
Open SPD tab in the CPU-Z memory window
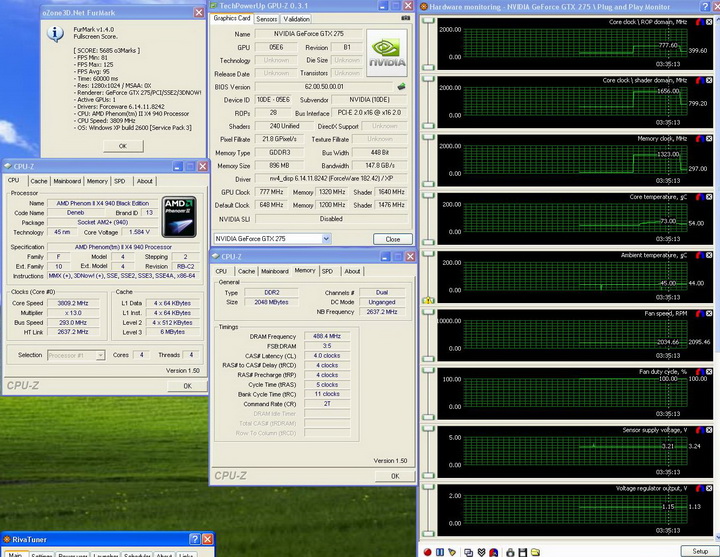click(x=327, y=271)
